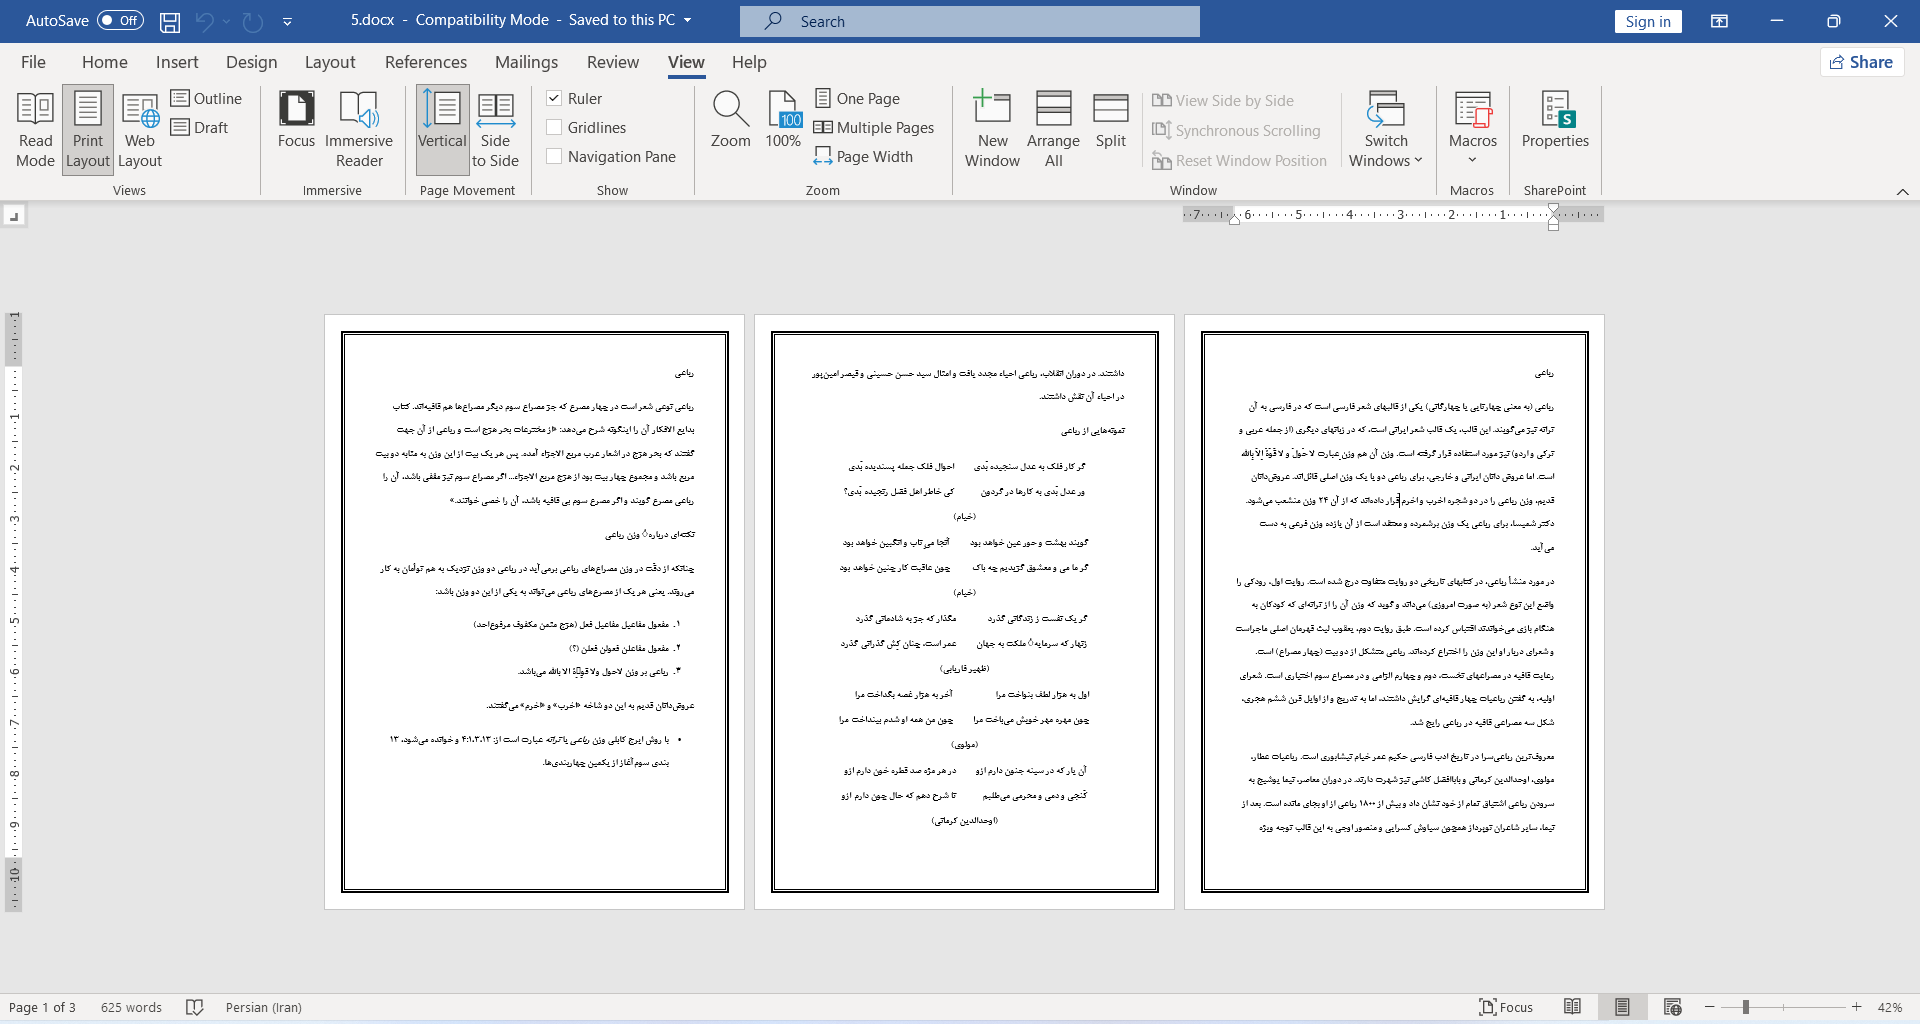Click zoom out minus button
Viewport: 1920px width, 1024px height.
tap(1710, 1007)
